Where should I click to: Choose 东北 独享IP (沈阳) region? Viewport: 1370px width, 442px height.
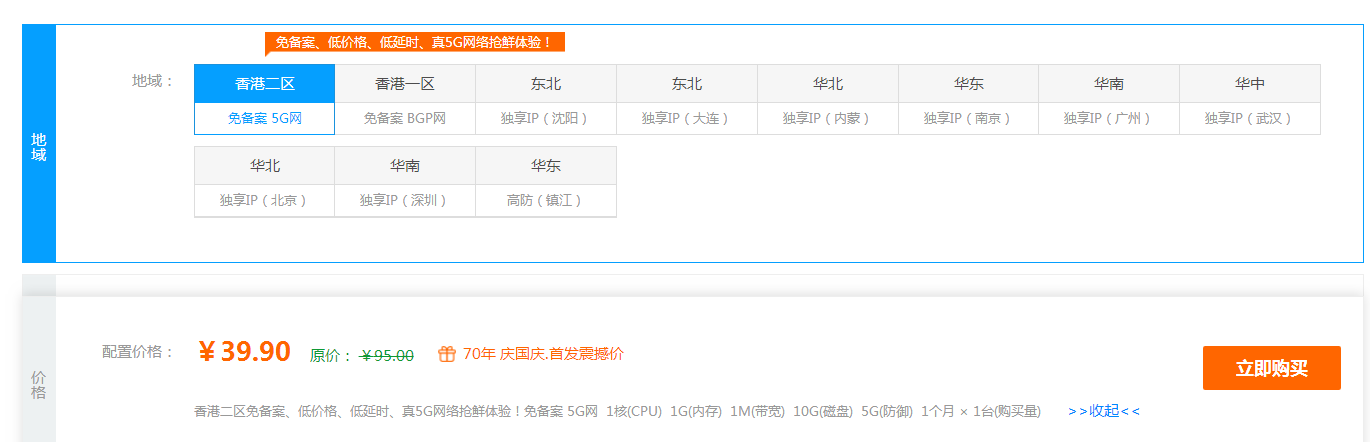(x=545, y=99)
